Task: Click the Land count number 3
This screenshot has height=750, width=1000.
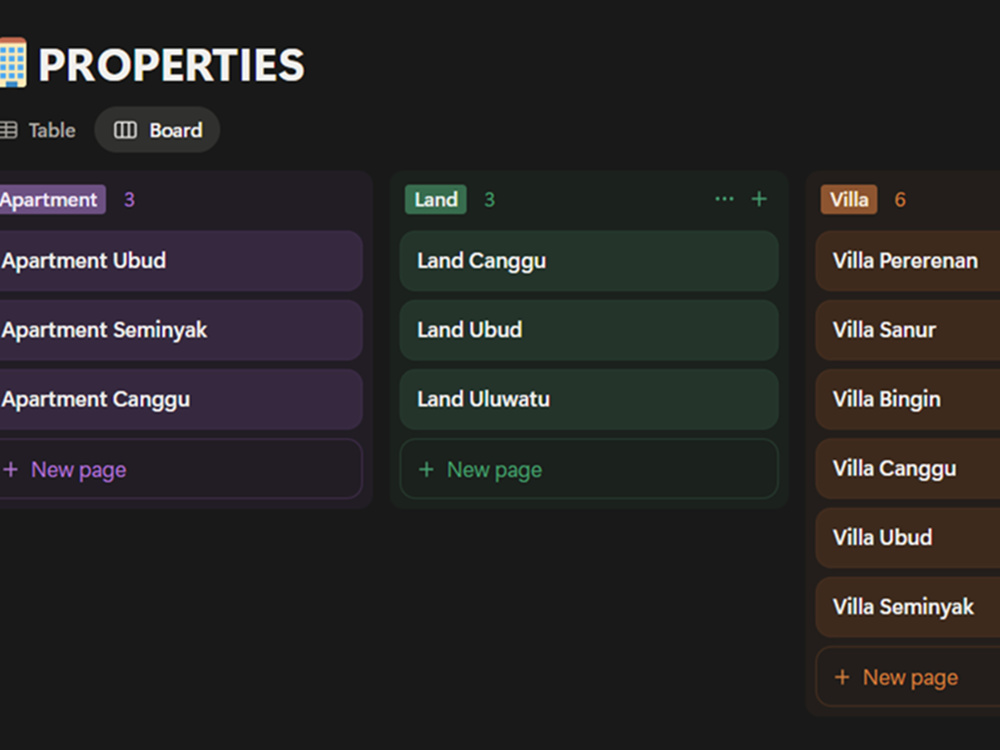Action: (x=489, y=200)
